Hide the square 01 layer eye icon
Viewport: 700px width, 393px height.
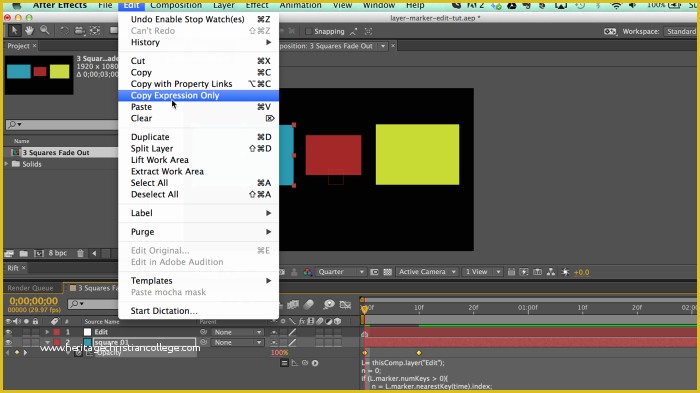point(8,343)
